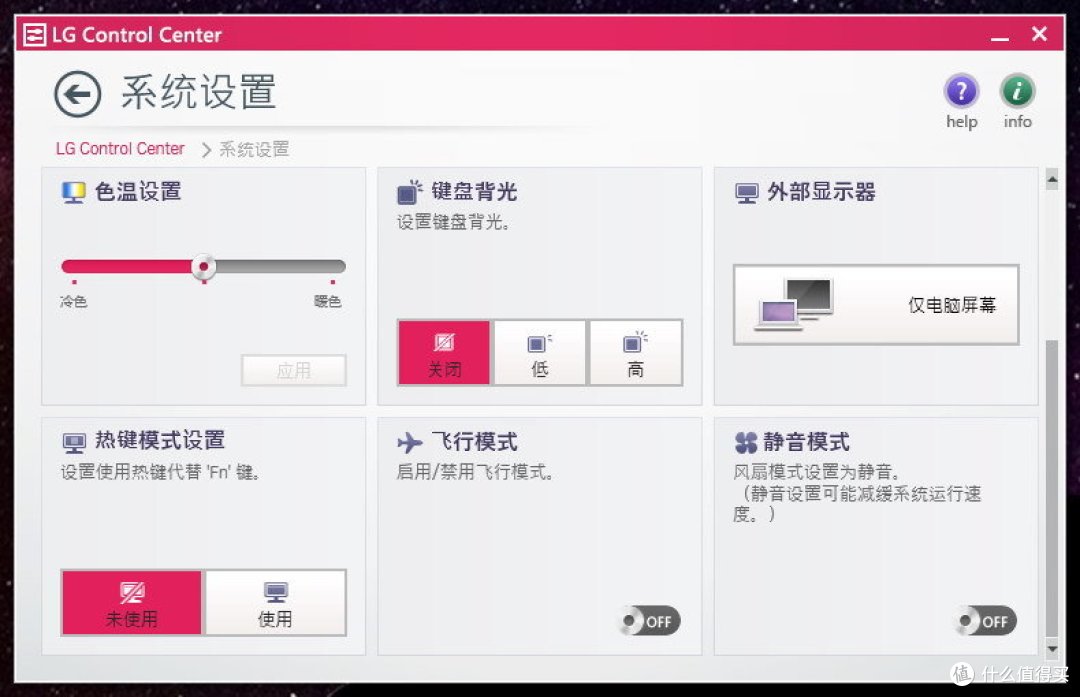Click LG Control Center breadcrumb link
This screenshot has height=697, width=1080.
pyautogui.click(x=120, y=149)
